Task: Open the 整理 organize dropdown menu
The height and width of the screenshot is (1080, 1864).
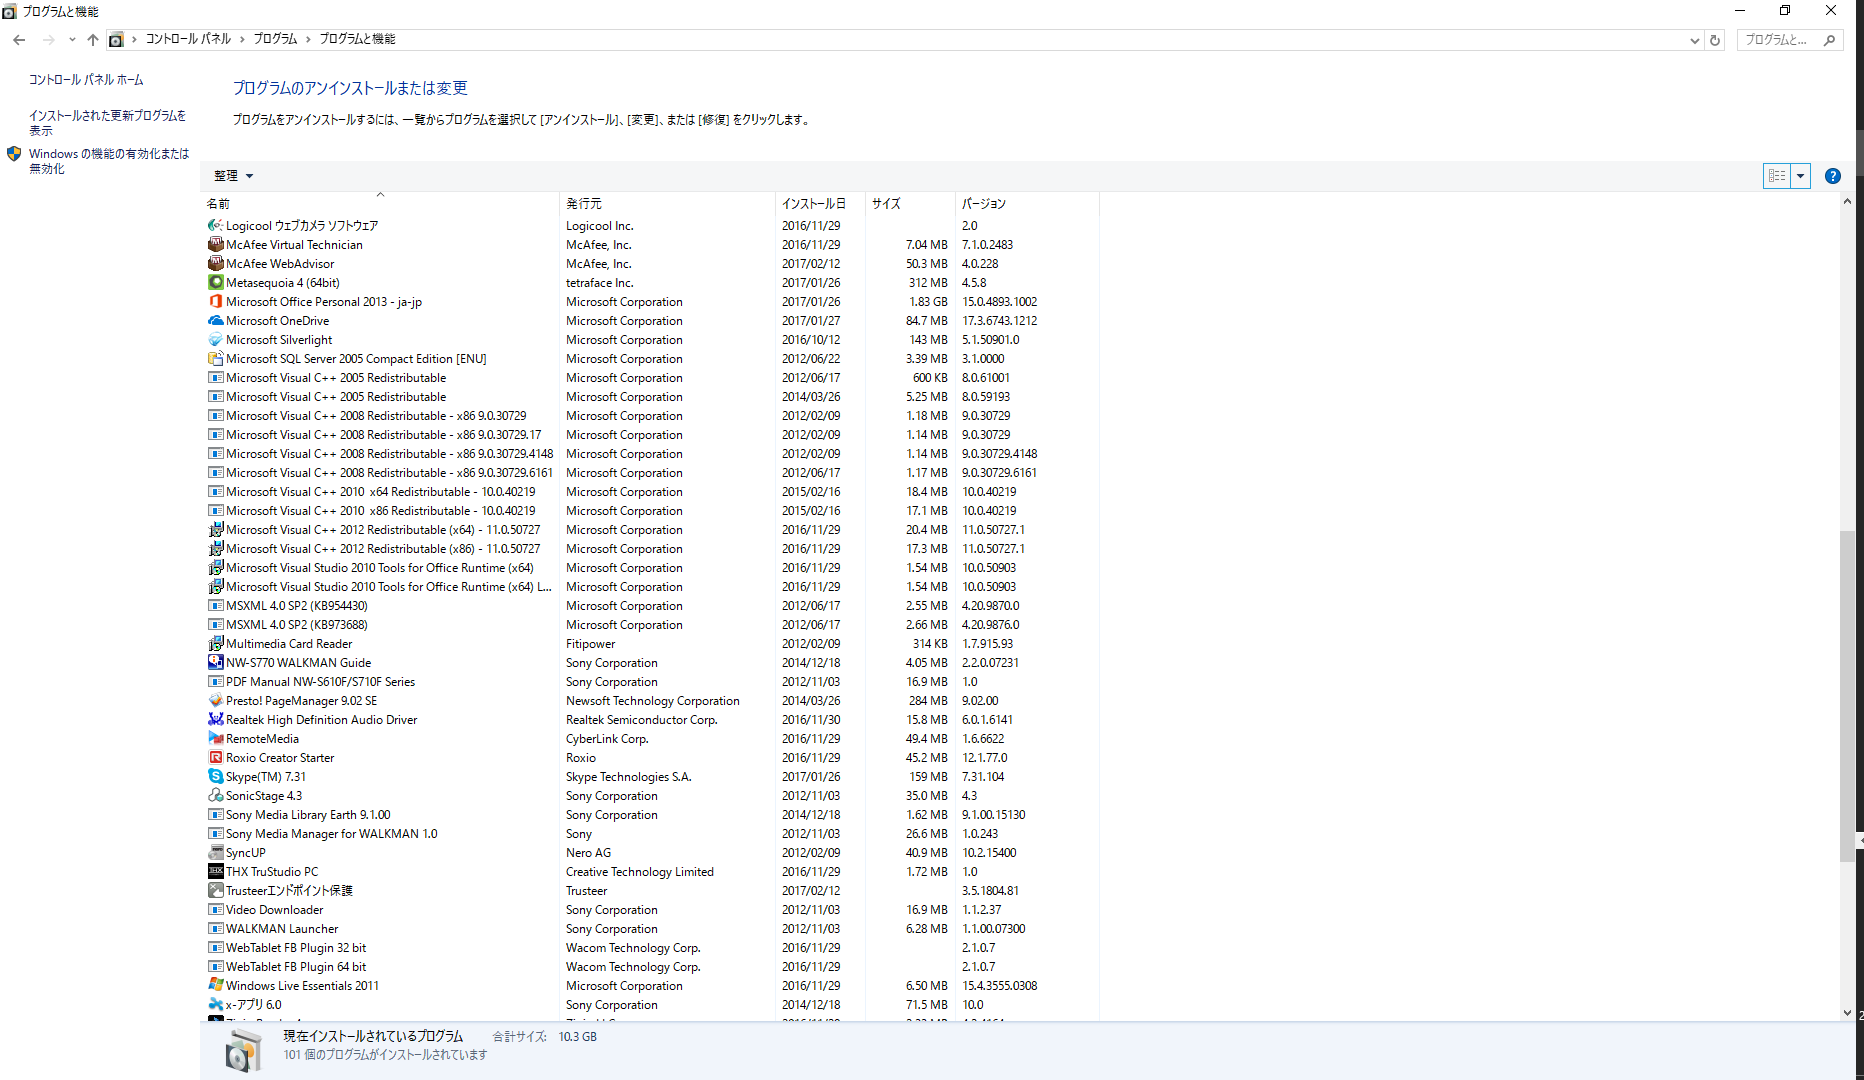Action: point(233,176)
